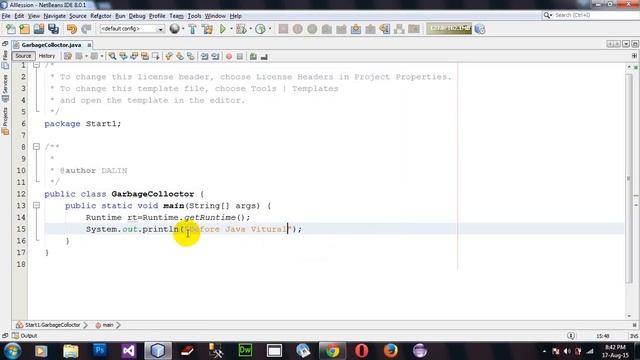640x360 pixels.
Task: Close the GarbageColloctor.java tab
Action: [x=89, y=45]
